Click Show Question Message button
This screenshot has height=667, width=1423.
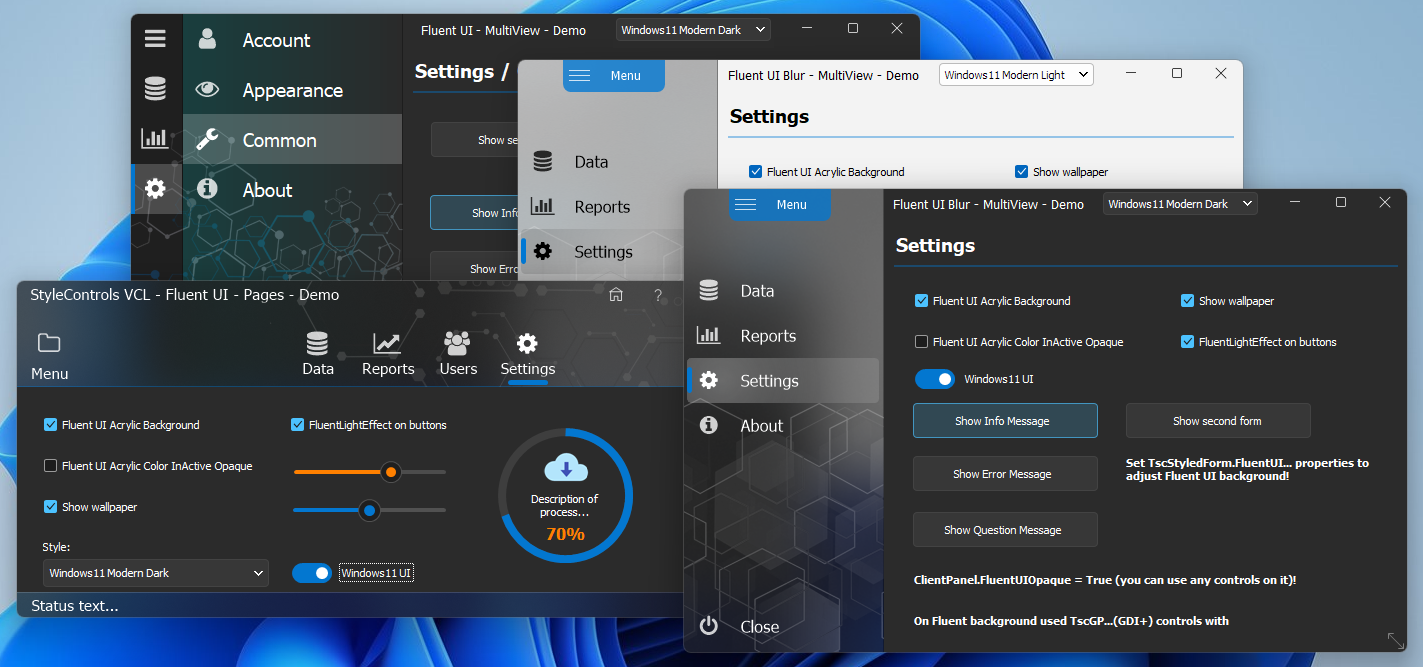tap(1005, 530)
